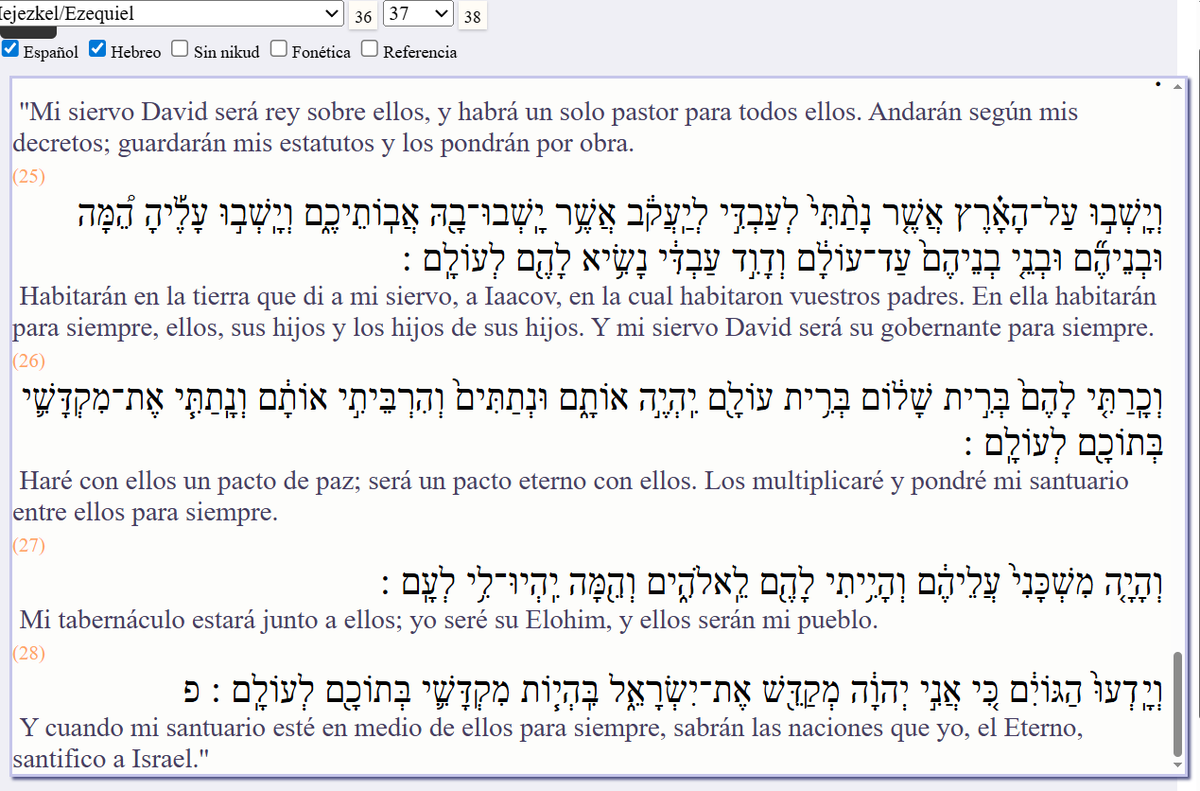Click verse number (26)
1200x791 pixels.
coord(29,360)
